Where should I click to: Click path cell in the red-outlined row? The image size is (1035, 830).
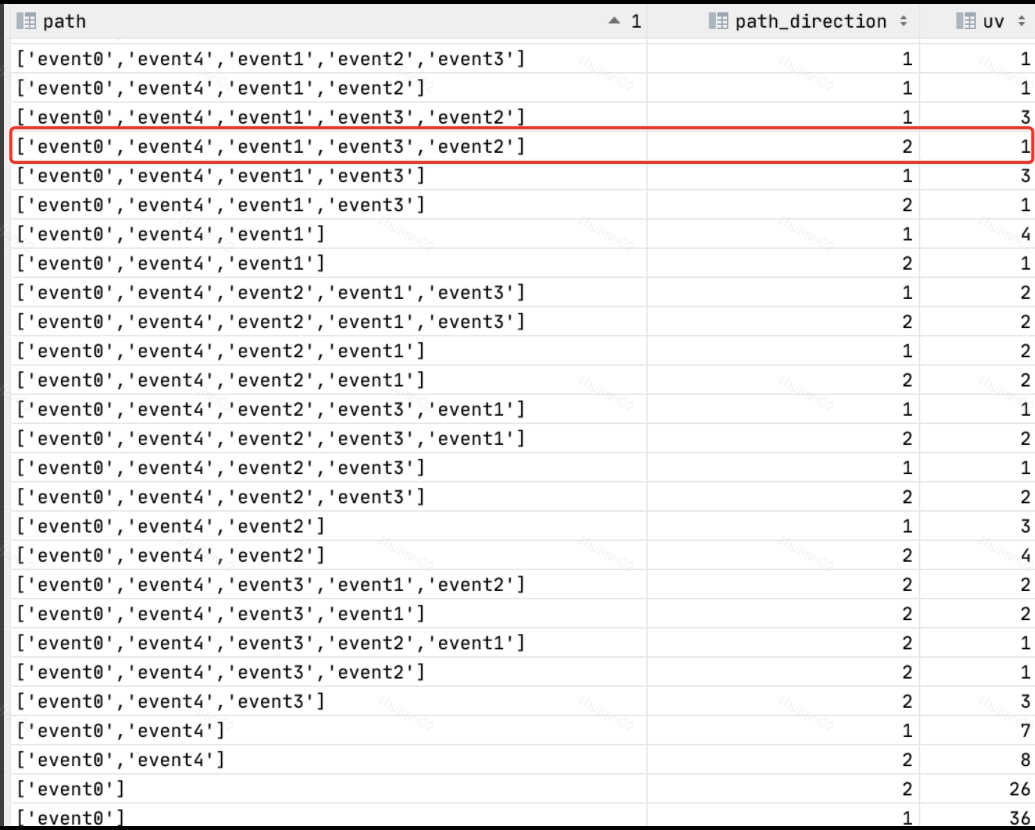coord(271,147)
